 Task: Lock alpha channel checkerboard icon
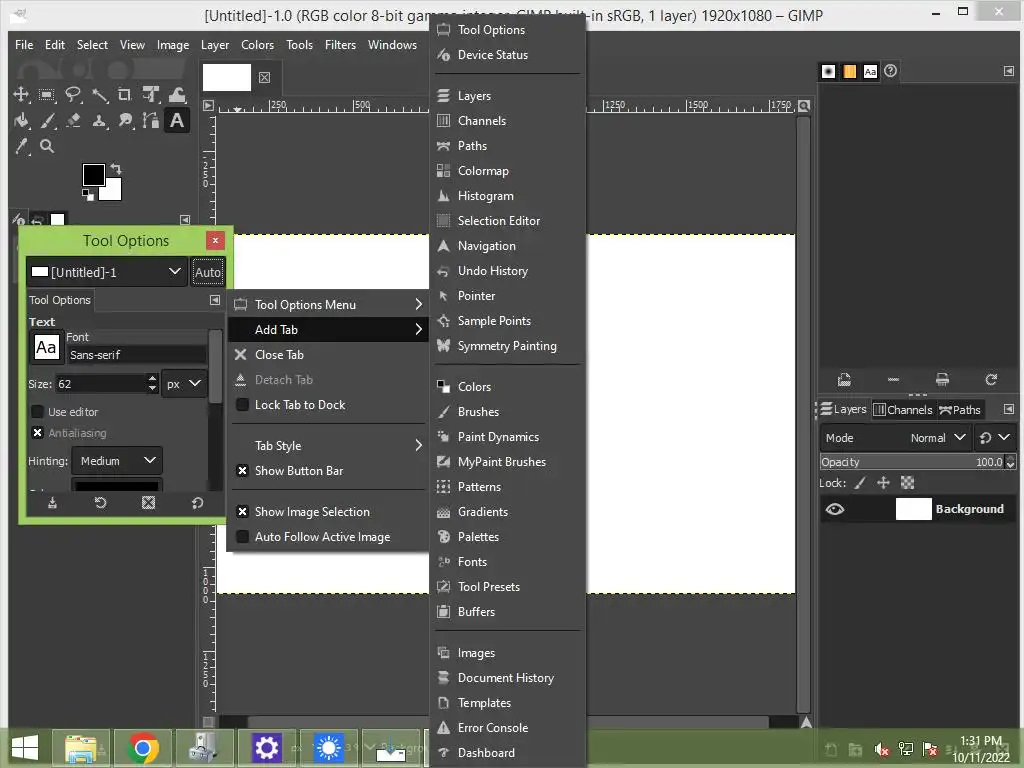coord(907,483)
